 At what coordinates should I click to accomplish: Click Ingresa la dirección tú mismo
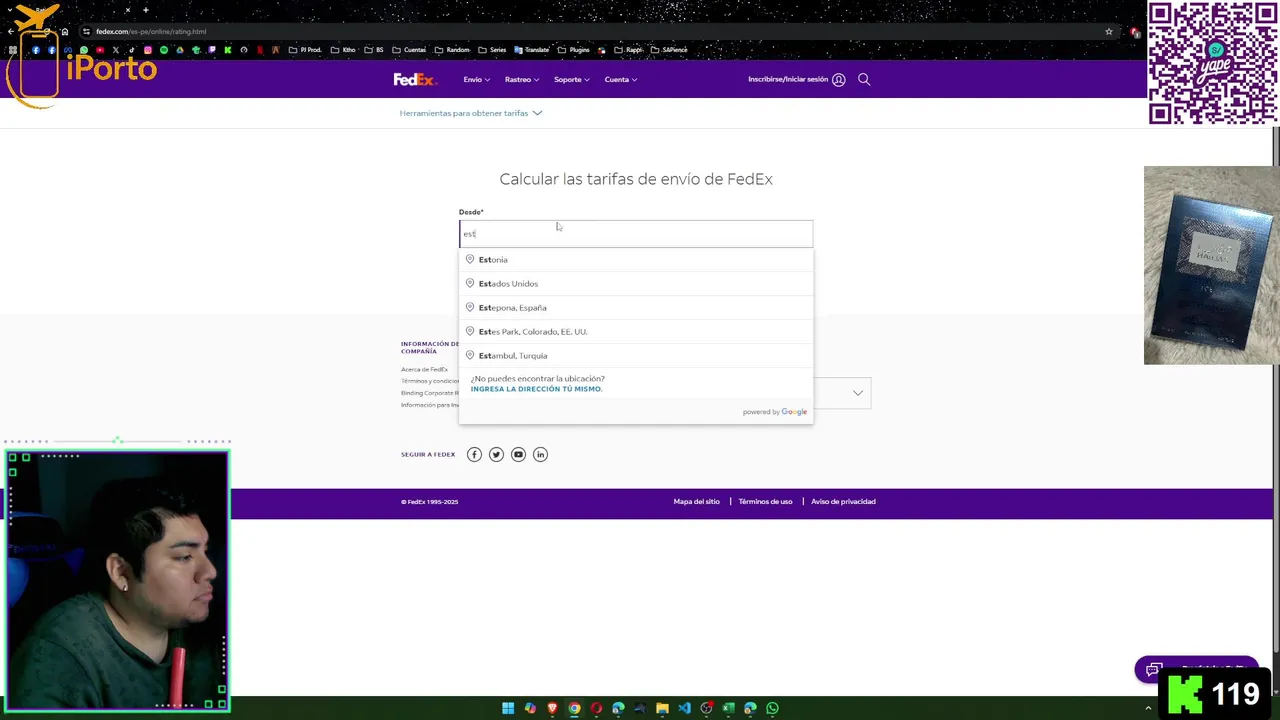pos(536,389)
